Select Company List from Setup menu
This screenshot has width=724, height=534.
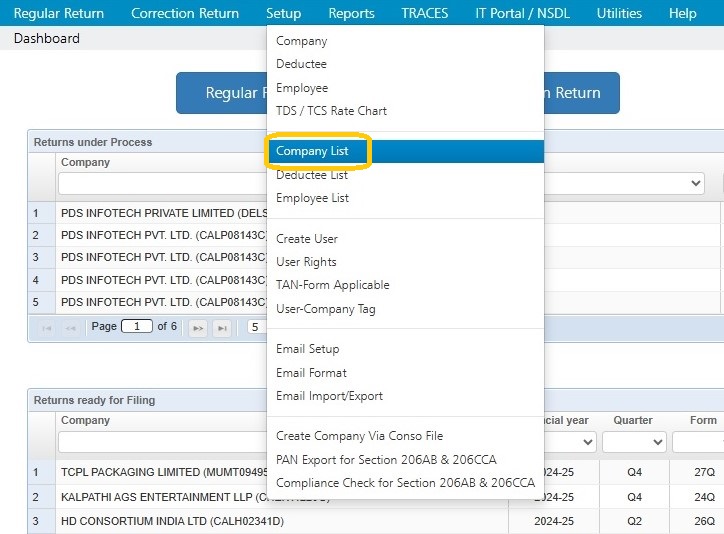pyautogui.click(x=312, y=151)
